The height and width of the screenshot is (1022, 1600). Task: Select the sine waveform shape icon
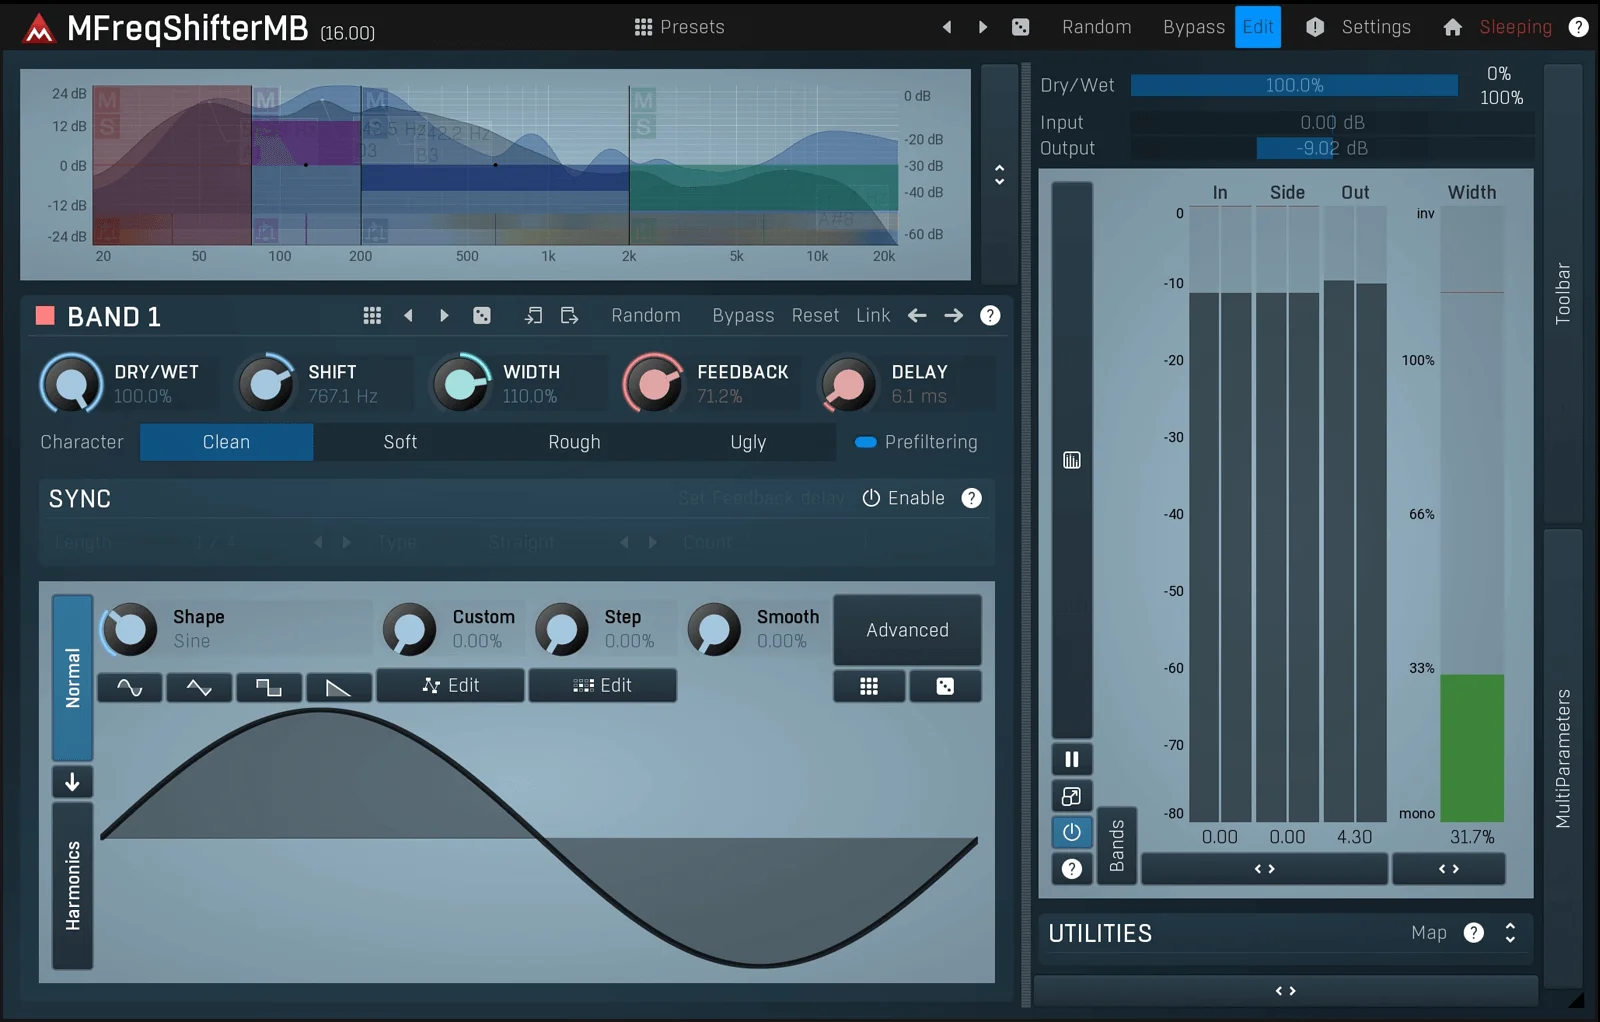pos(129,686)
